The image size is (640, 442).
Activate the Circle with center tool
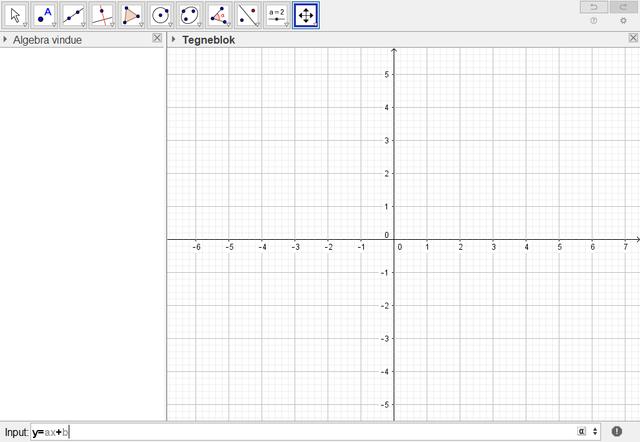[160, 15]
